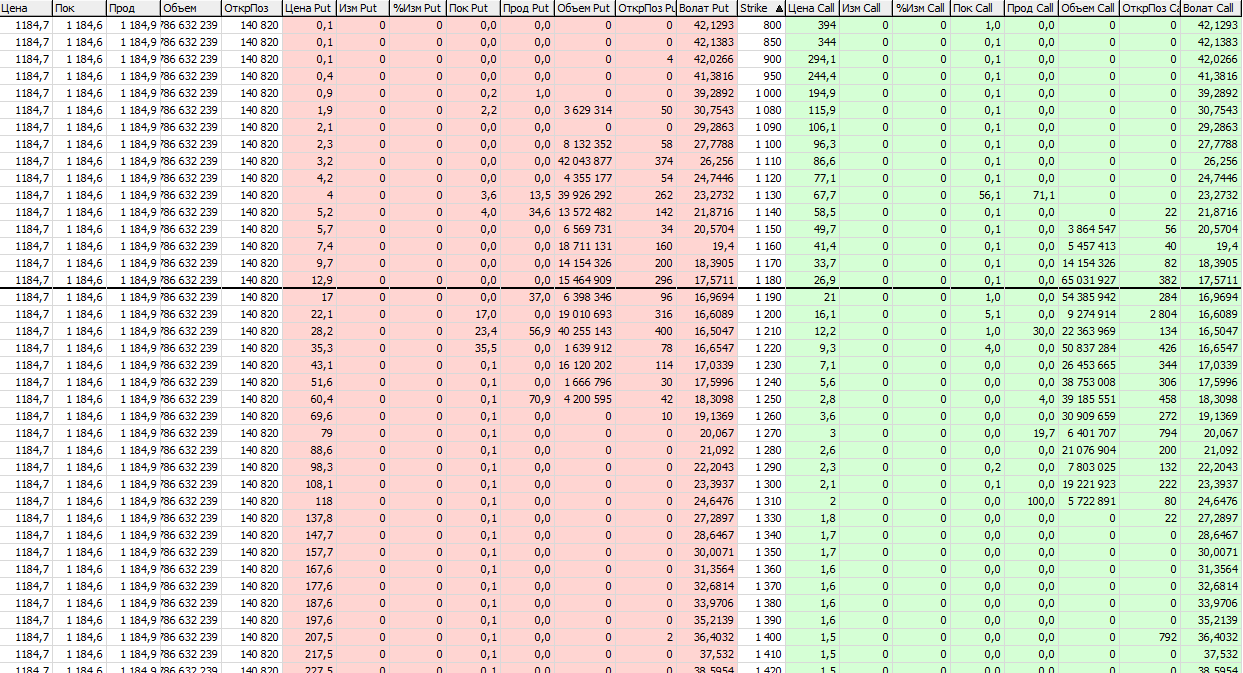Screen dimensions: 1243x673
Task: Select put price cell 207,5
Action: click(x=310, y=637)
